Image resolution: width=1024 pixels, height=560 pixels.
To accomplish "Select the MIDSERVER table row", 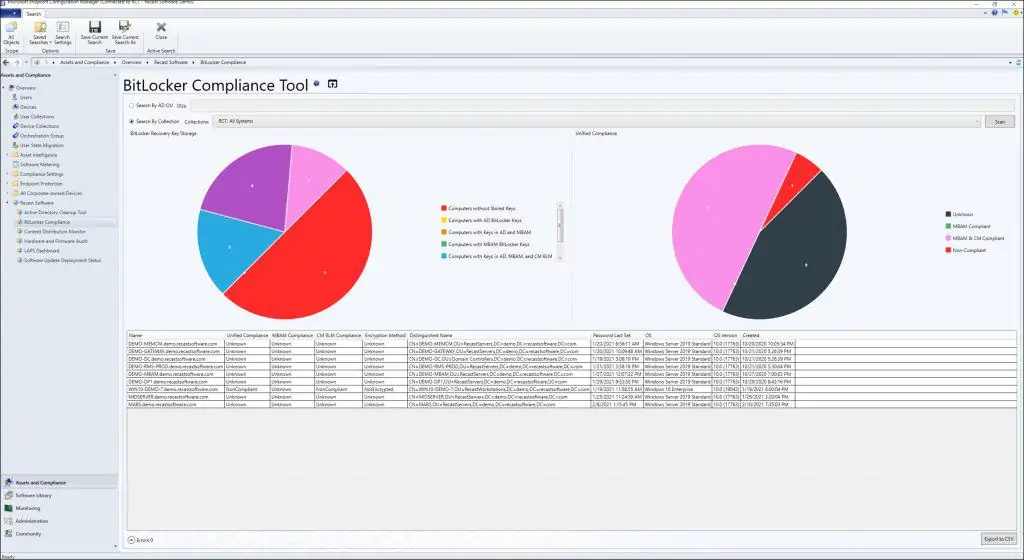I will [x=571, y=397].
